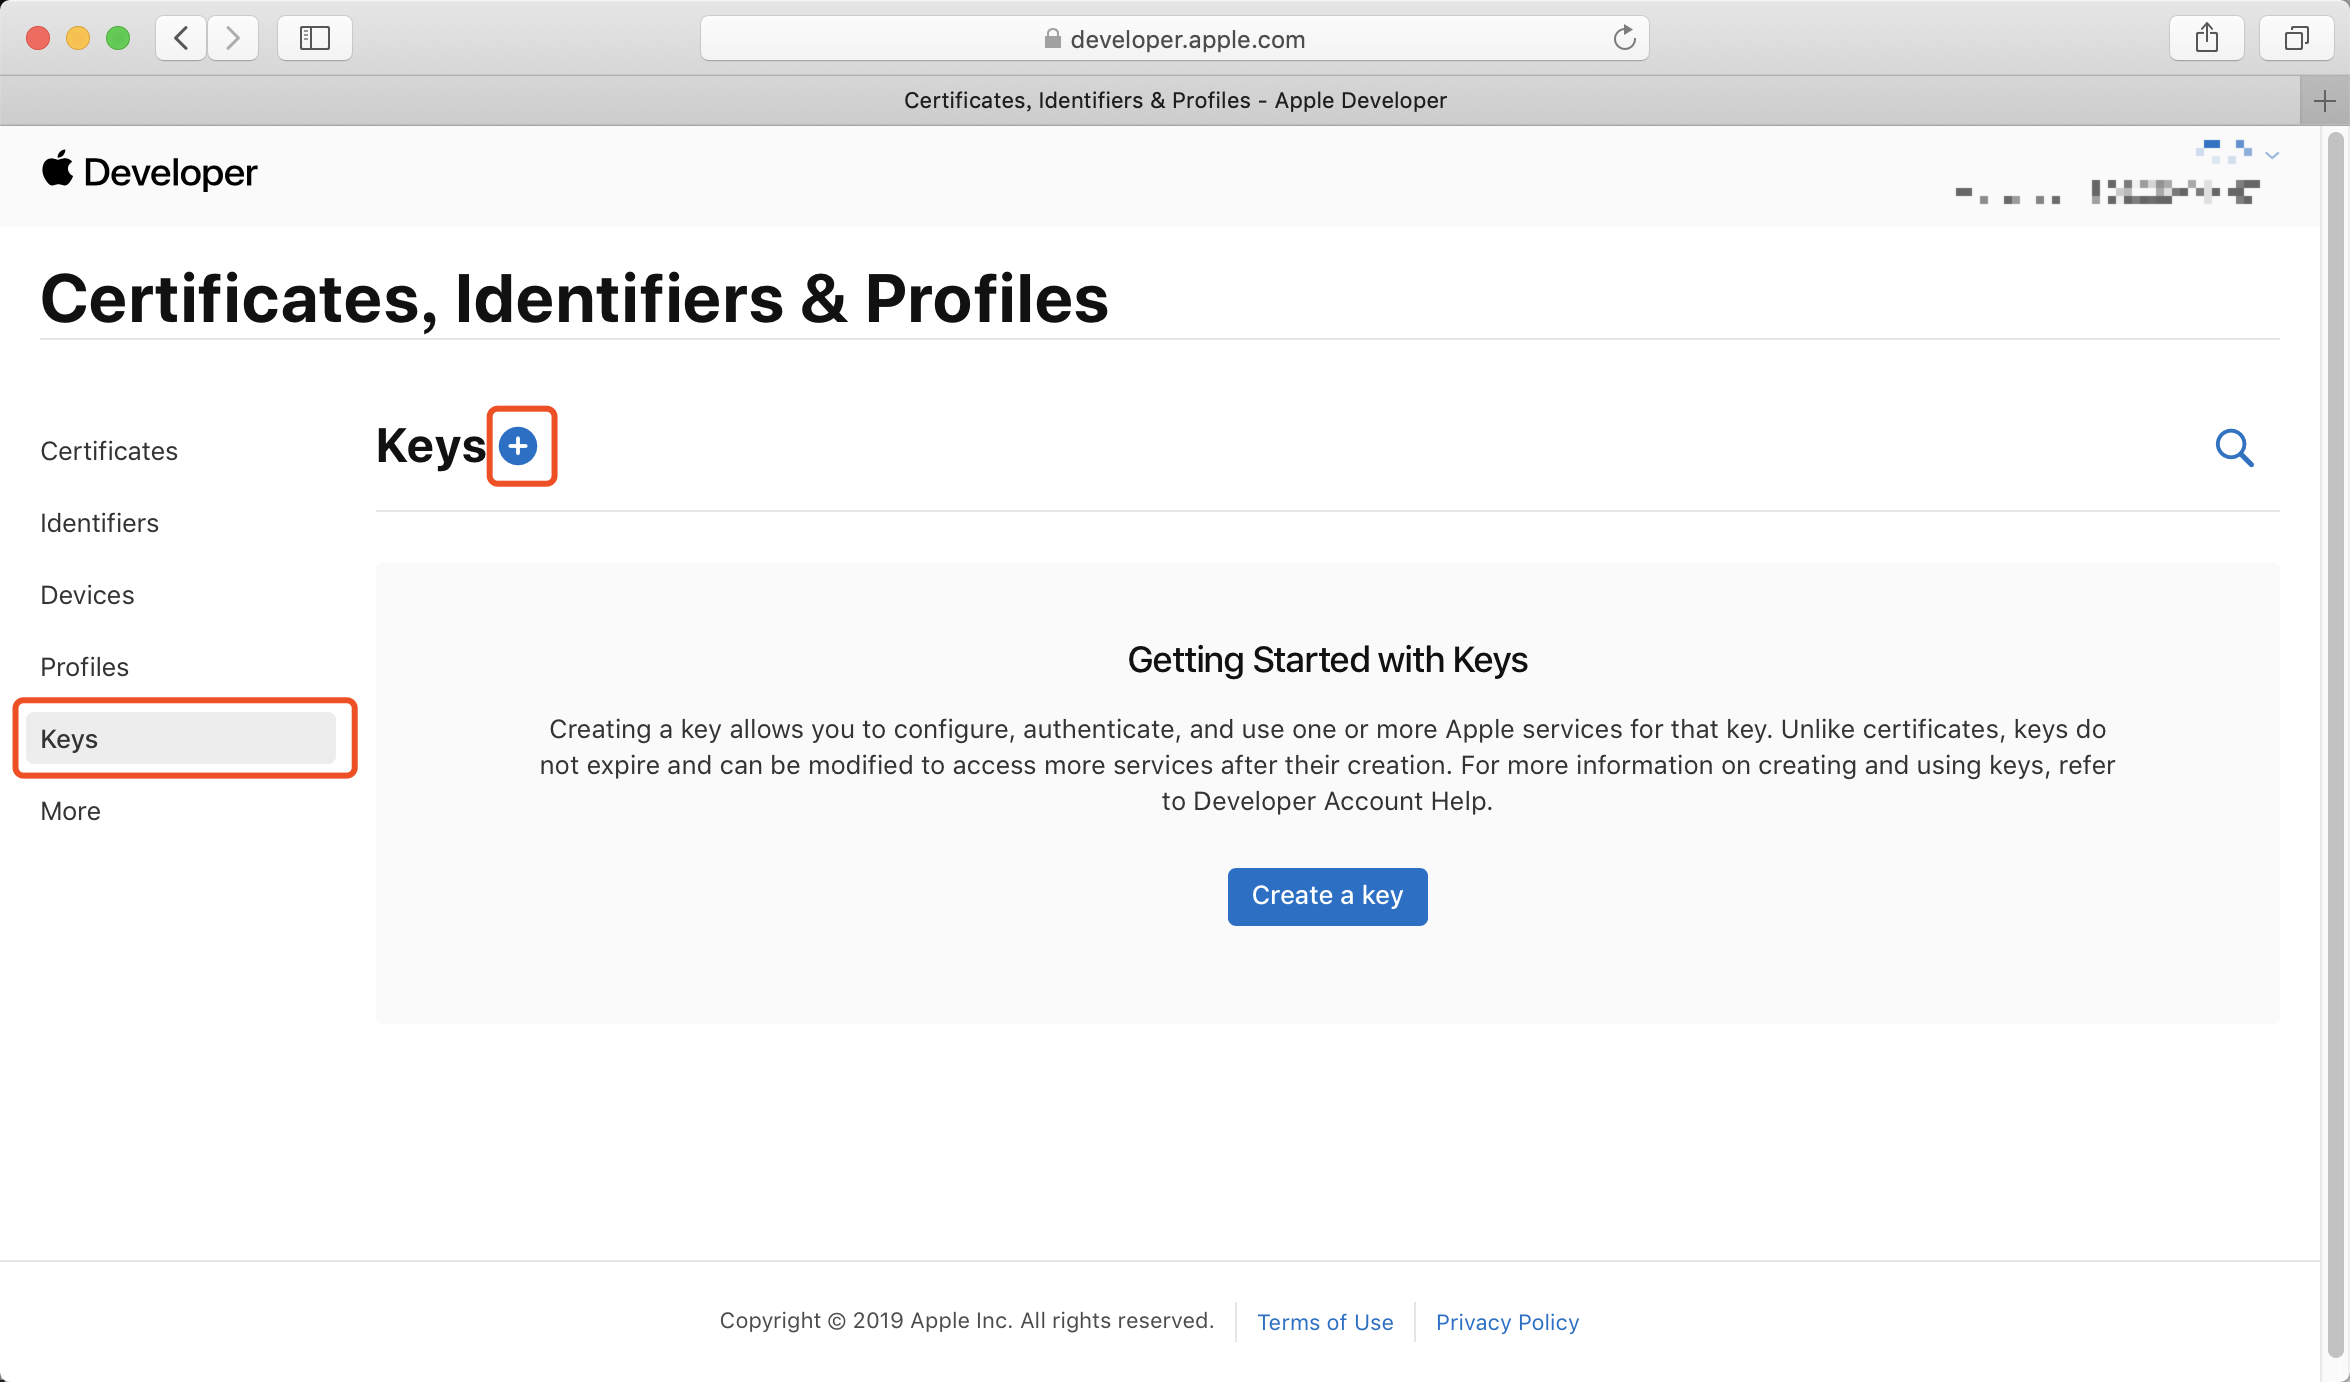Go to Devices in the sidebar

click(87, 595)
